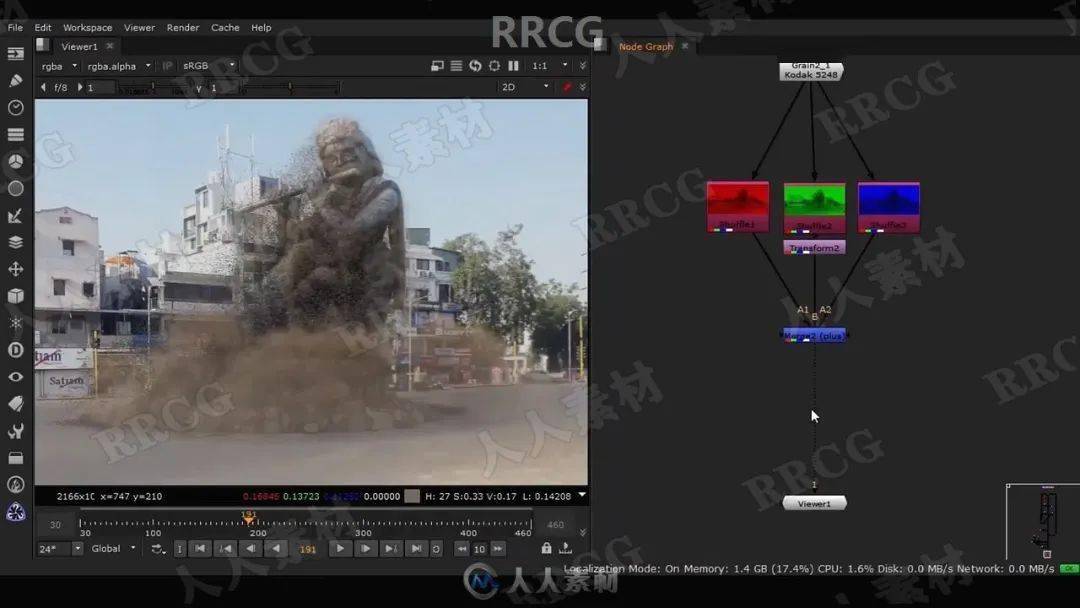
Task: Open the rgba channel dropdown in the viewer
Action: (x=57, y=65)
